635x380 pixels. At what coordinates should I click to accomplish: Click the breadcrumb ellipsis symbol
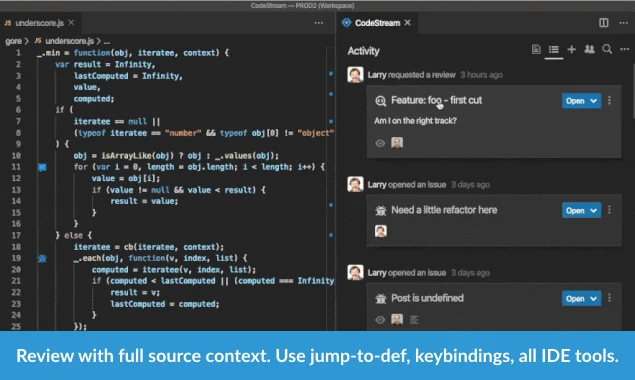coord(107,41)
